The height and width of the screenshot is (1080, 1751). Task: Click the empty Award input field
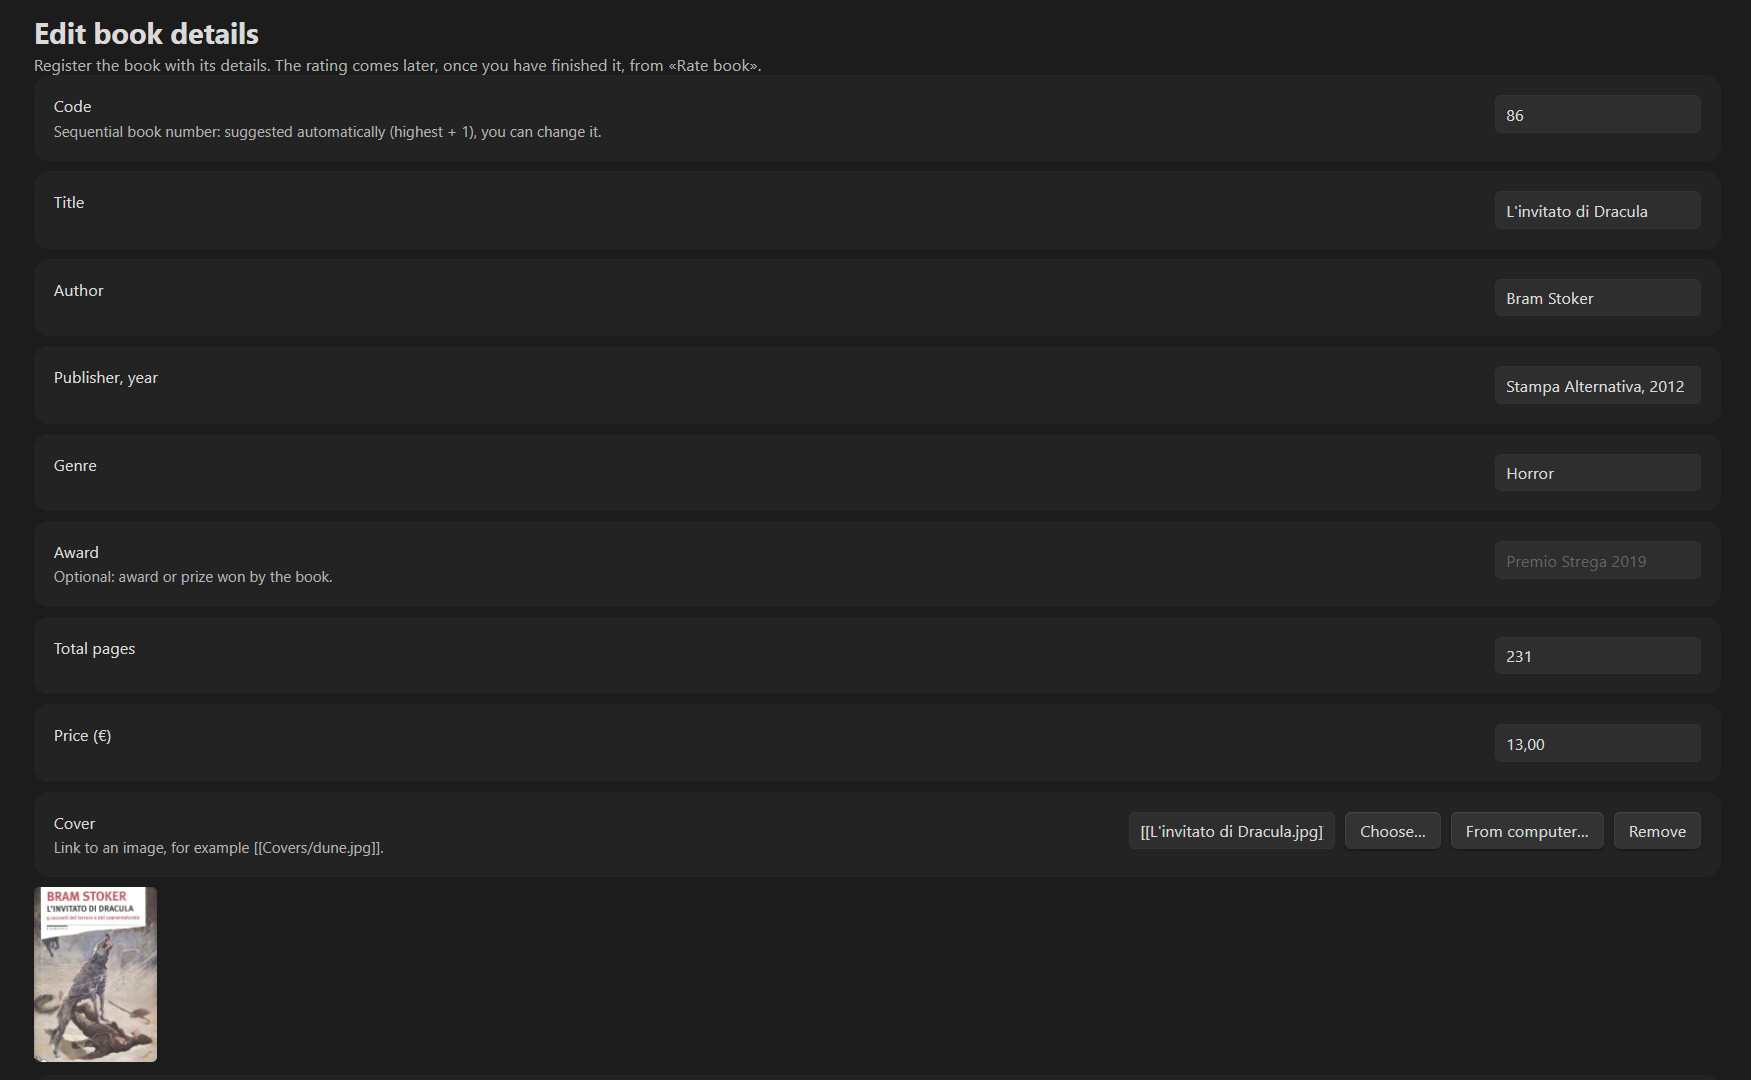pos(1597,561)
